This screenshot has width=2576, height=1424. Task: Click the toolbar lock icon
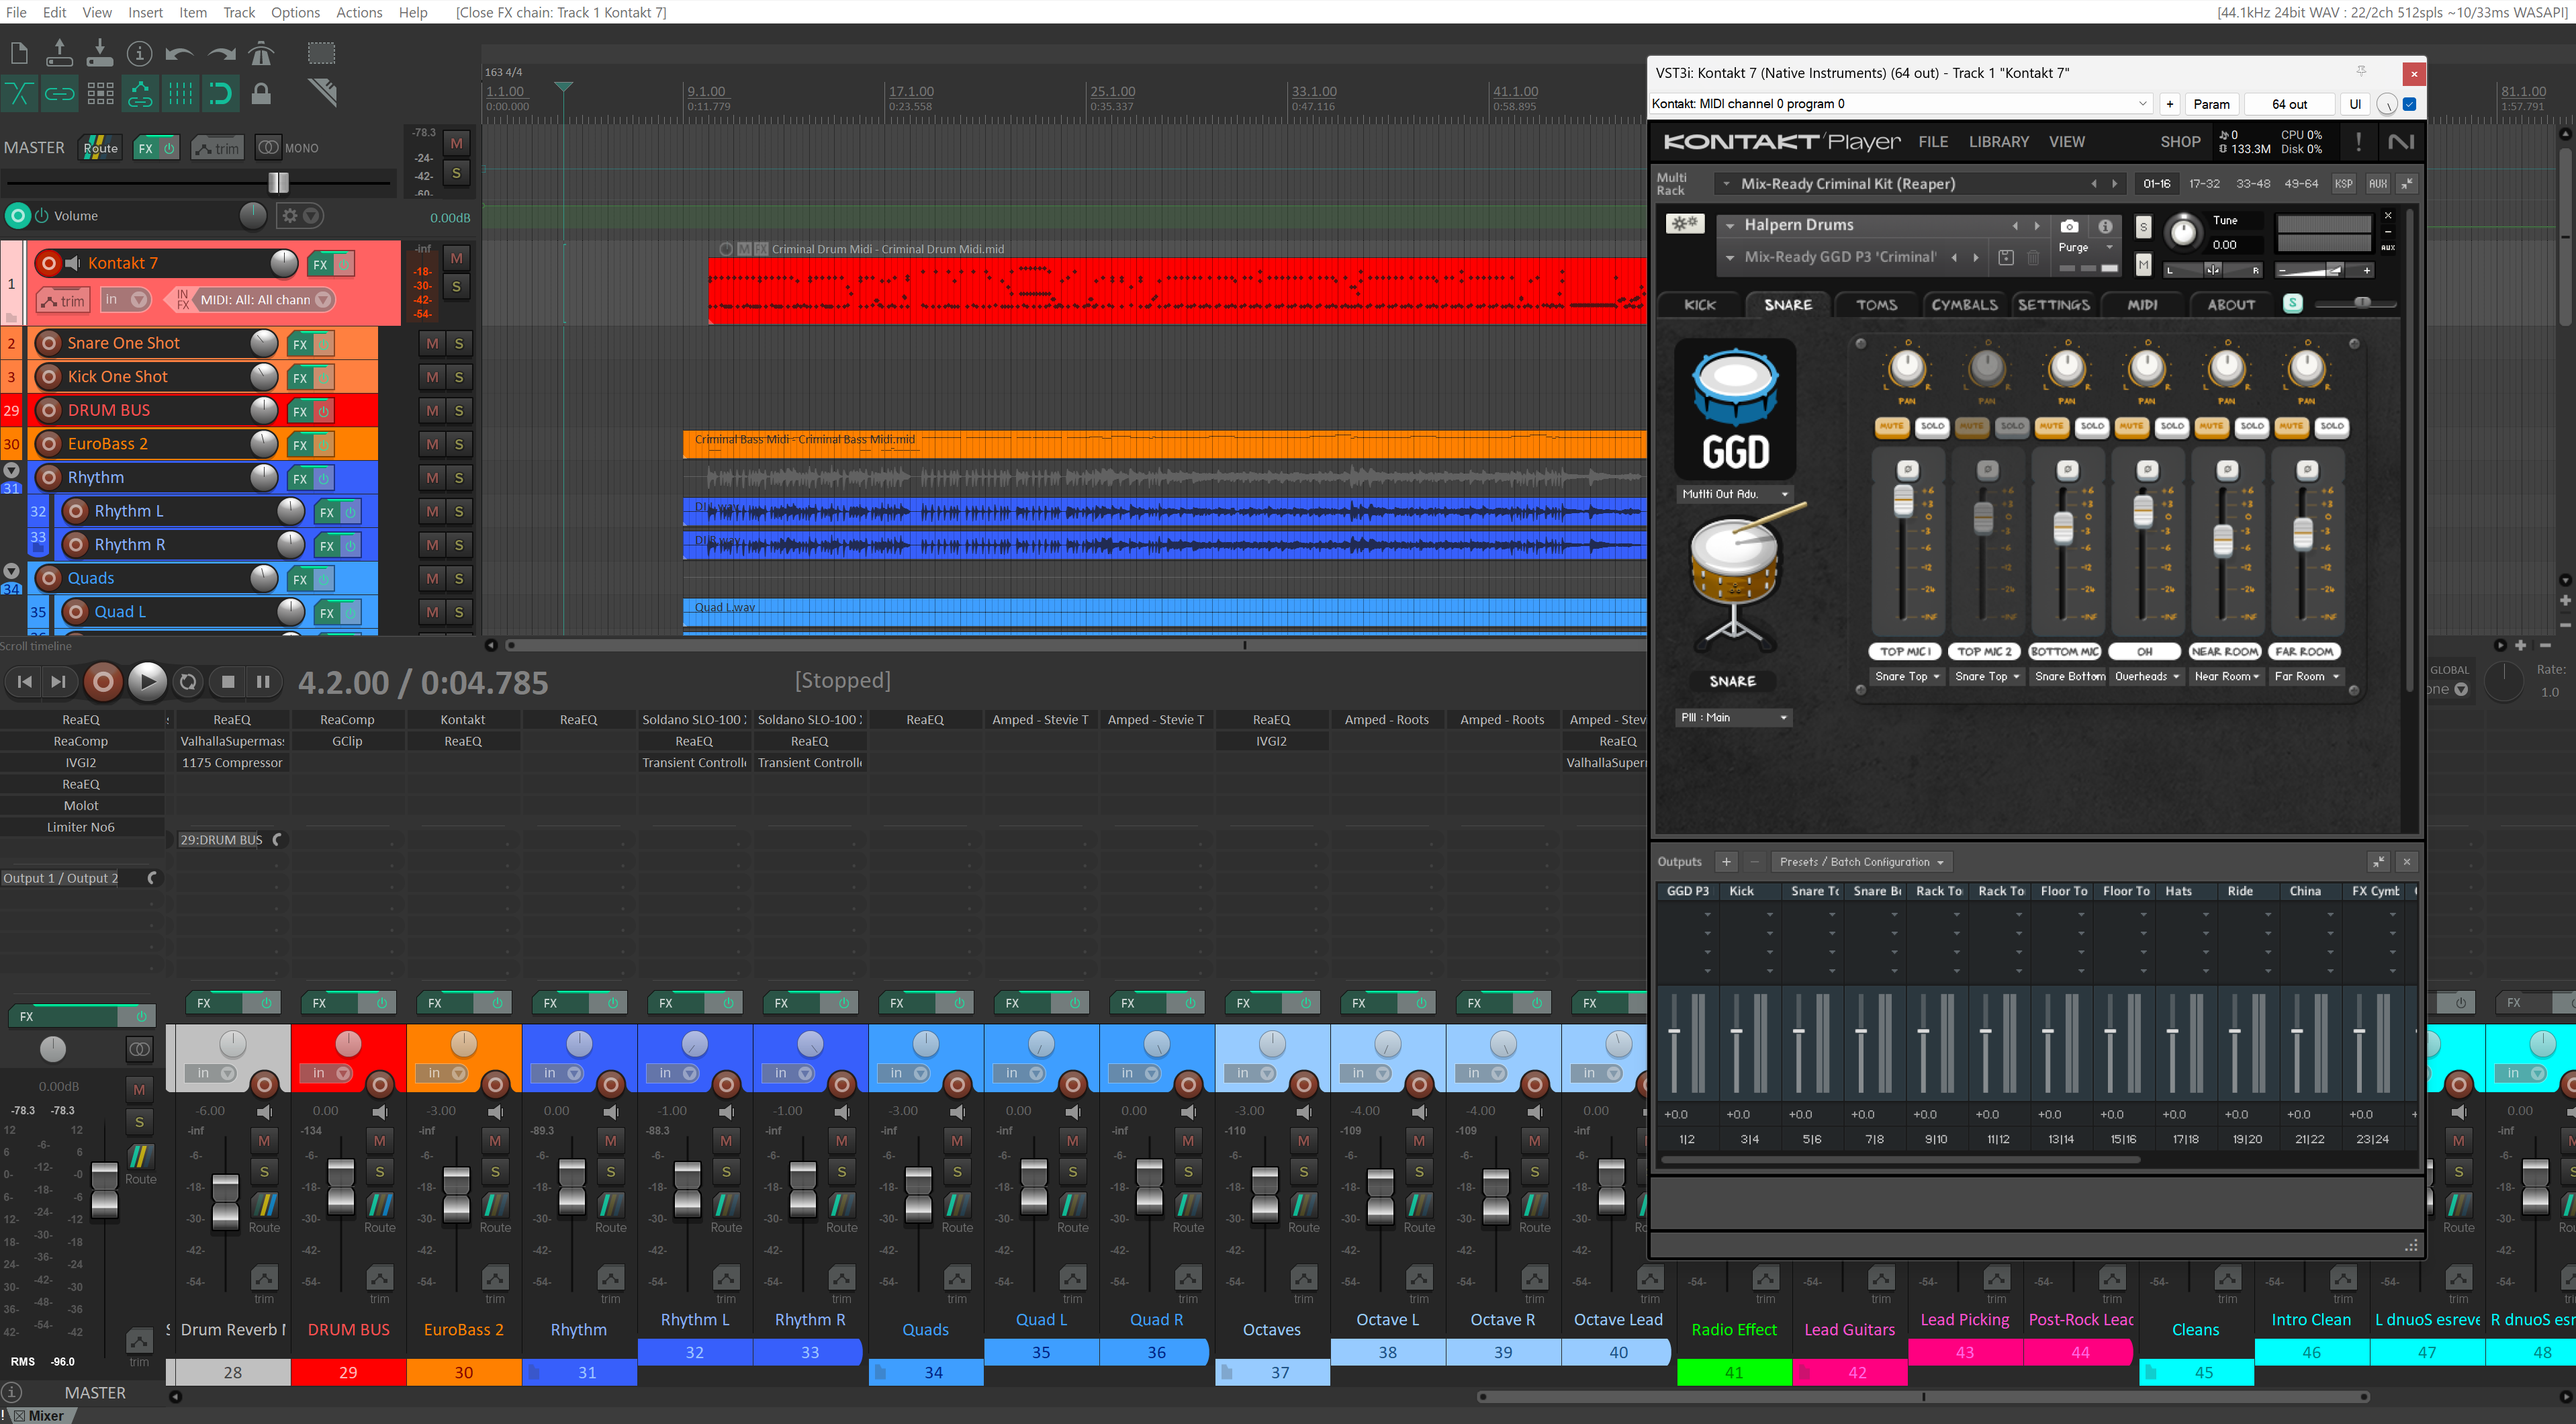click(x=261, y=94)
